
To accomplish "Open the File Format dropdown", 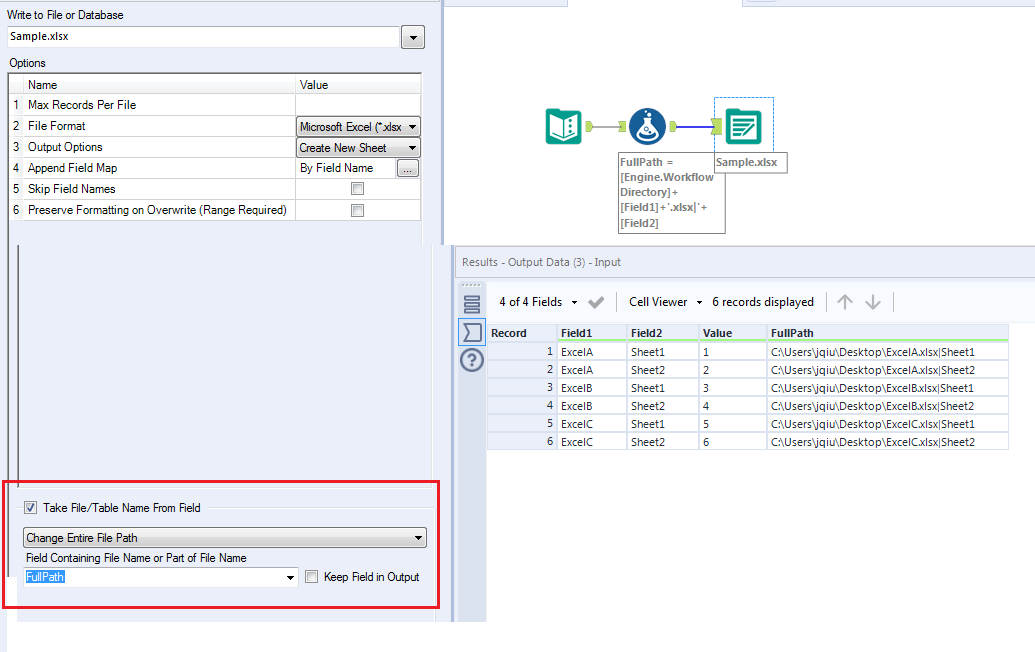I will click(414, 126).
